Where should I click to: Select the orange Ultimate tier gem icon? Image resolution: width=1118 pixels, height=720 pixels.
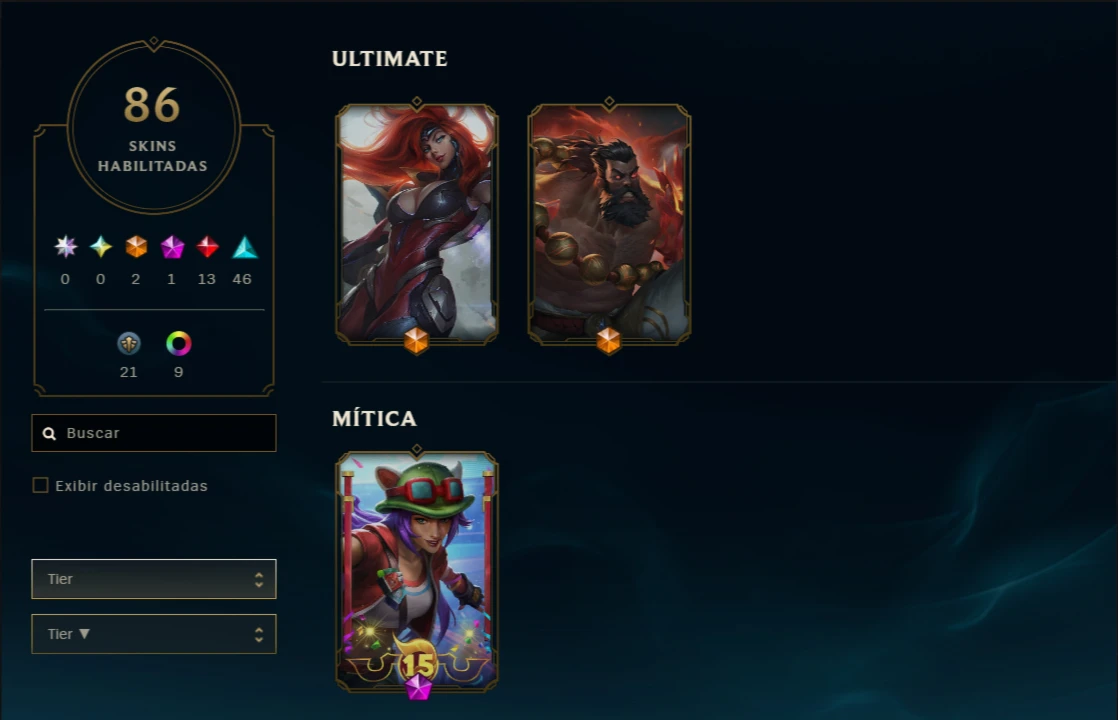(x=135, y=247)
